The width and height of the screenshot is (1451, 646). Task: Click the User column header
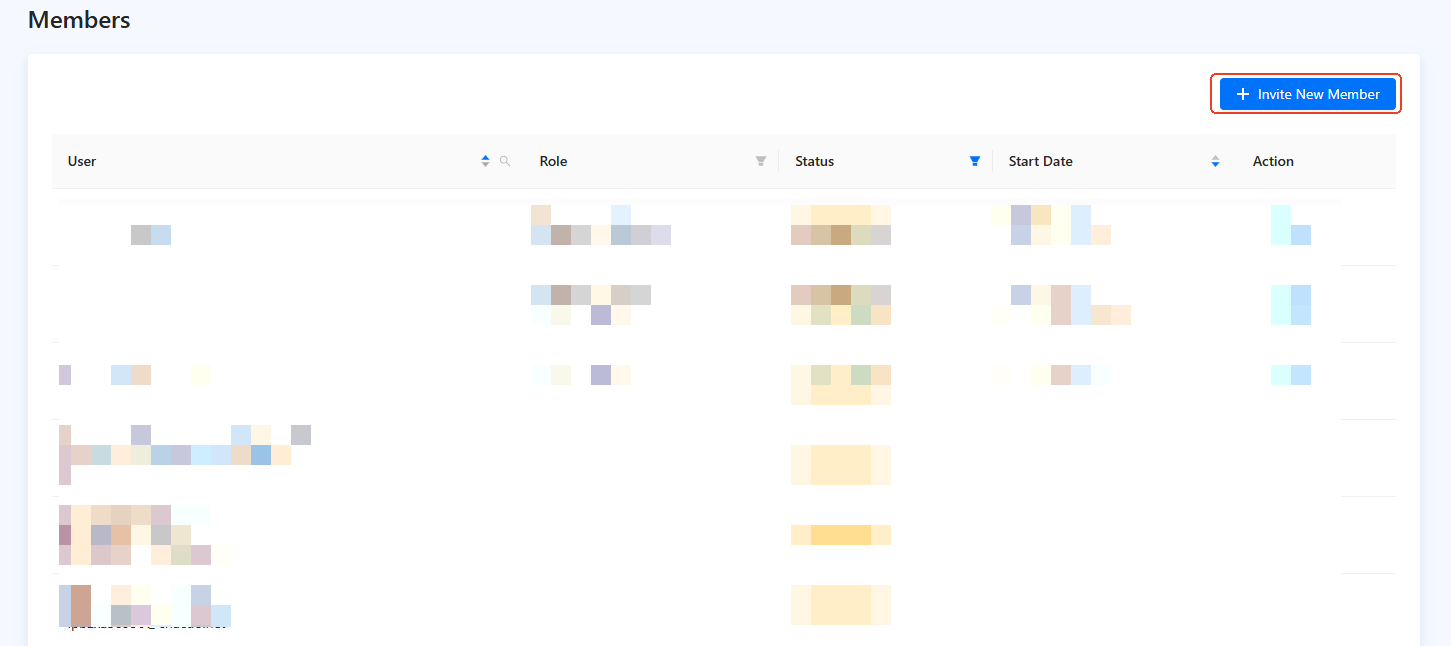pos(288,161)
